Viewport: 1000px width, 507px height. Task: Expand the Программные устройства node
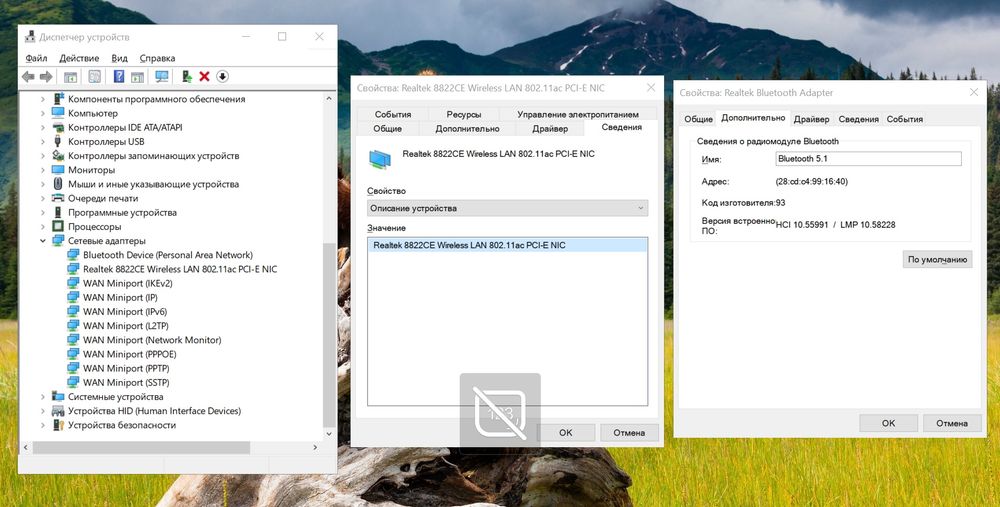43,212
